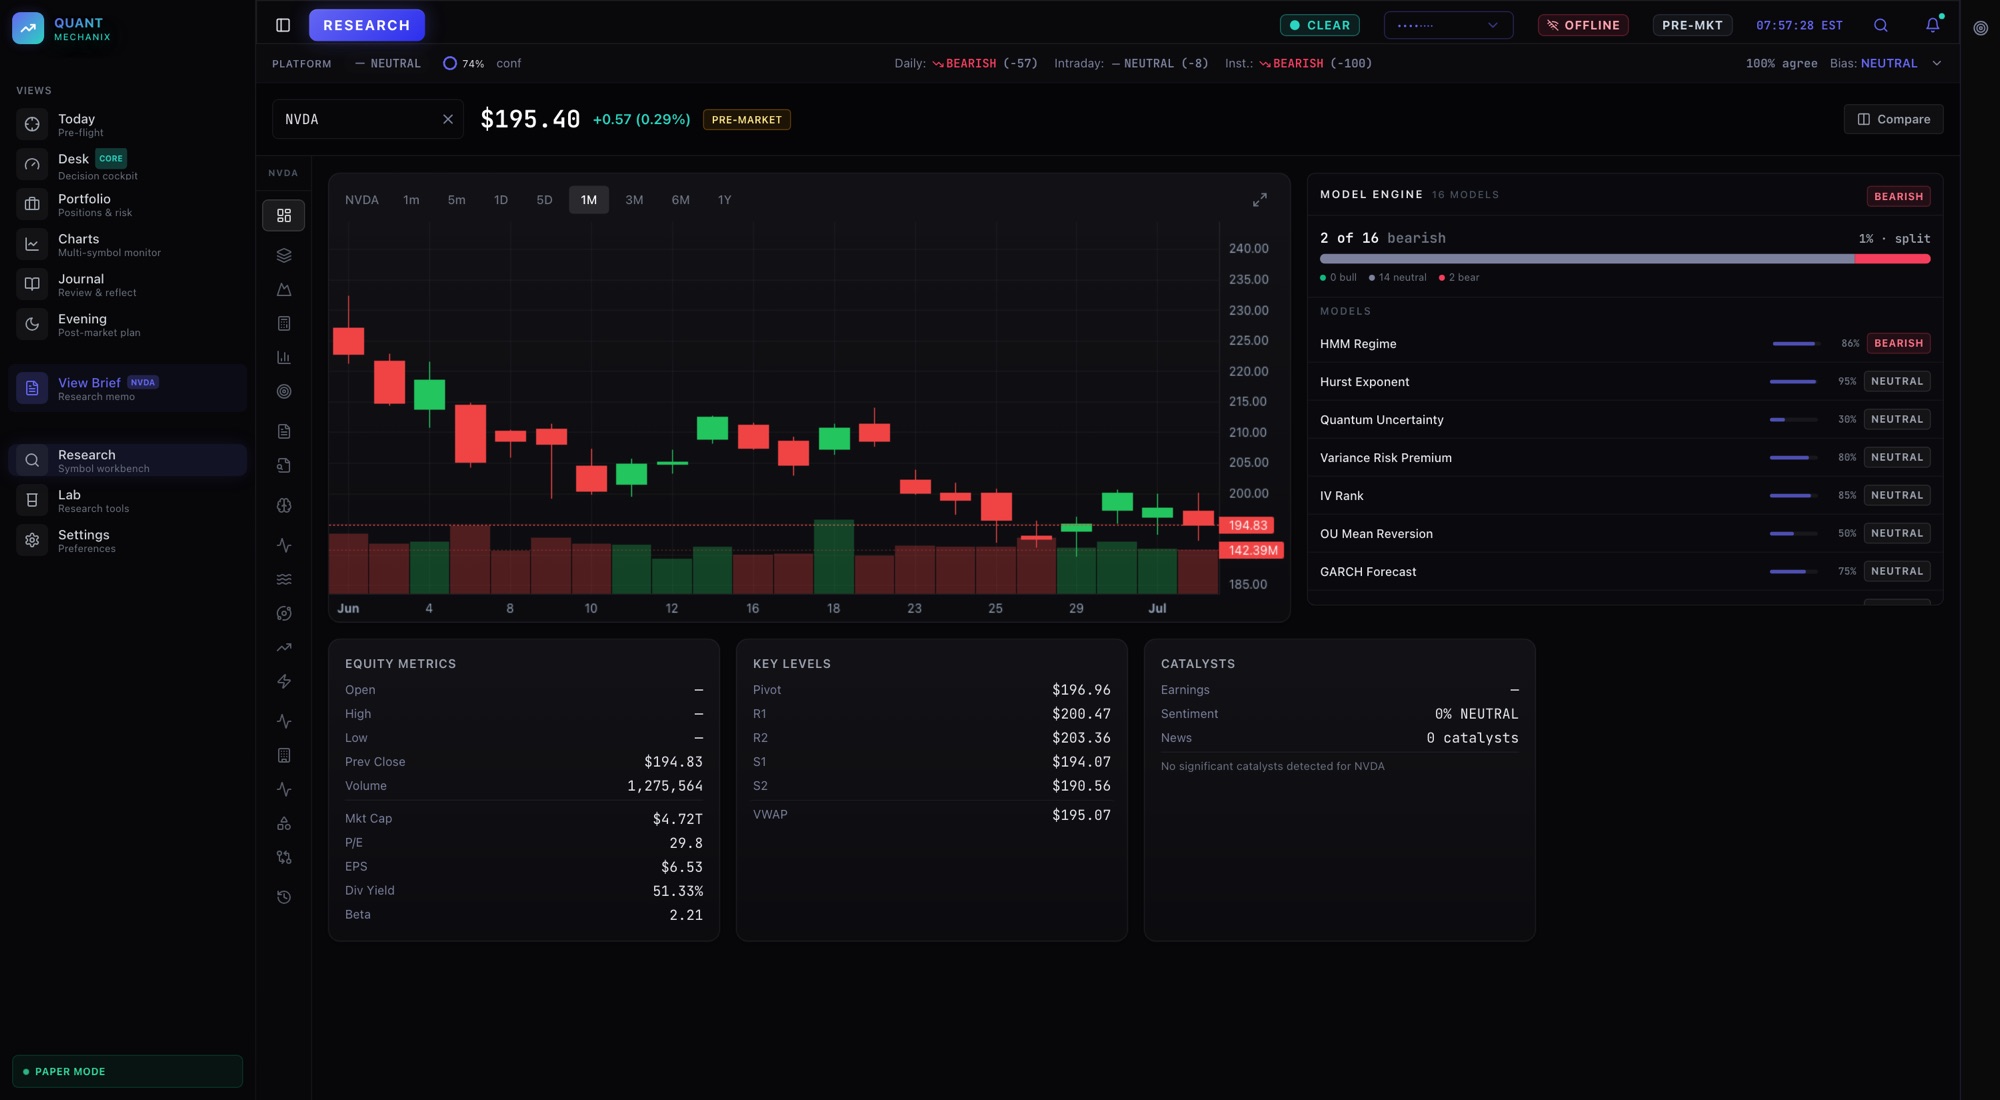Open the Today pre-flight view

127,125
